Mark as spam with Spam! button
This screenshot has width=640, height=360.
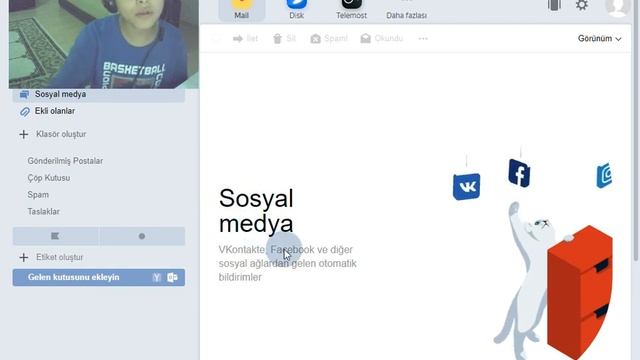click(x=329, y=38)
